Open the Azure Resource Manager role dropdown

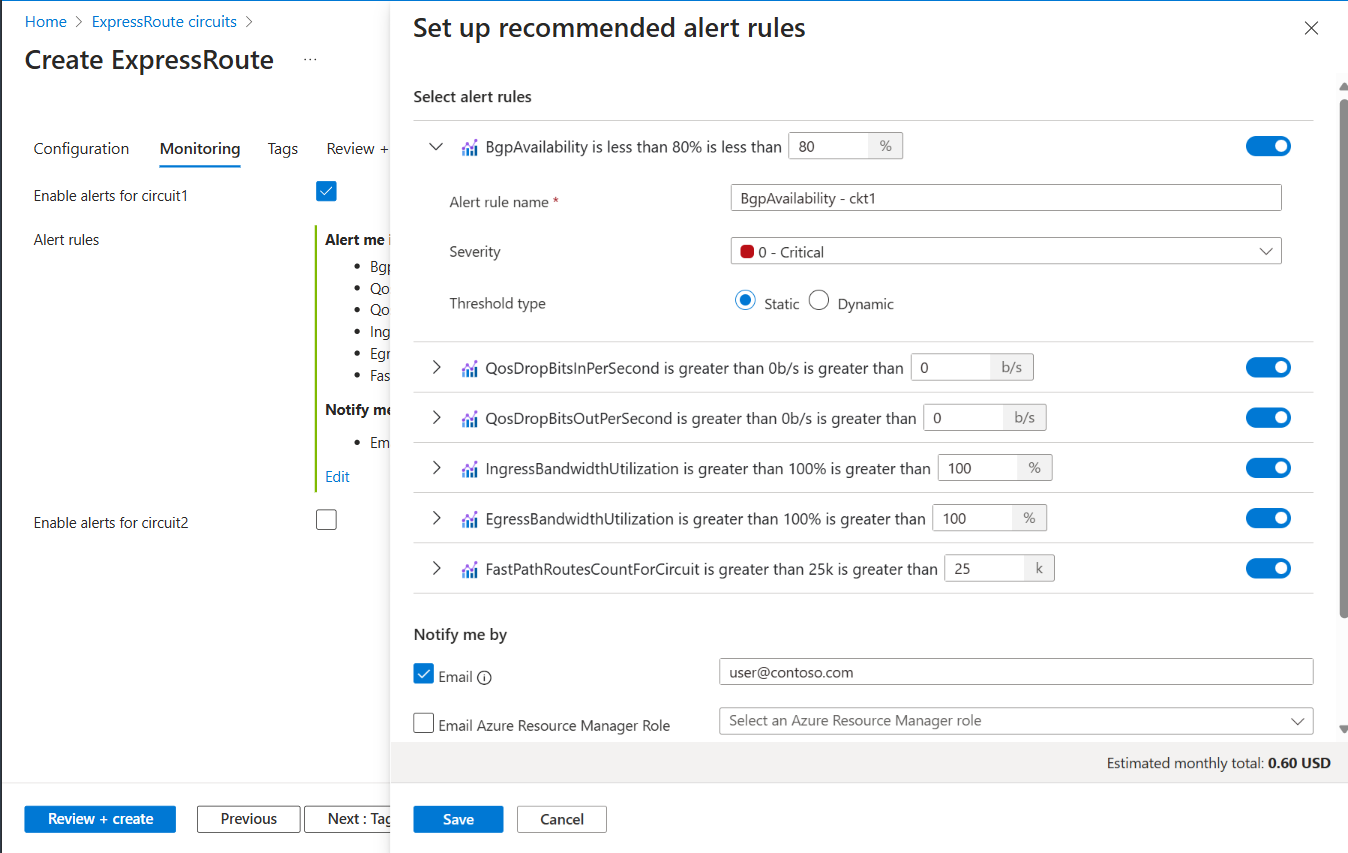(x=1016, y=720)
